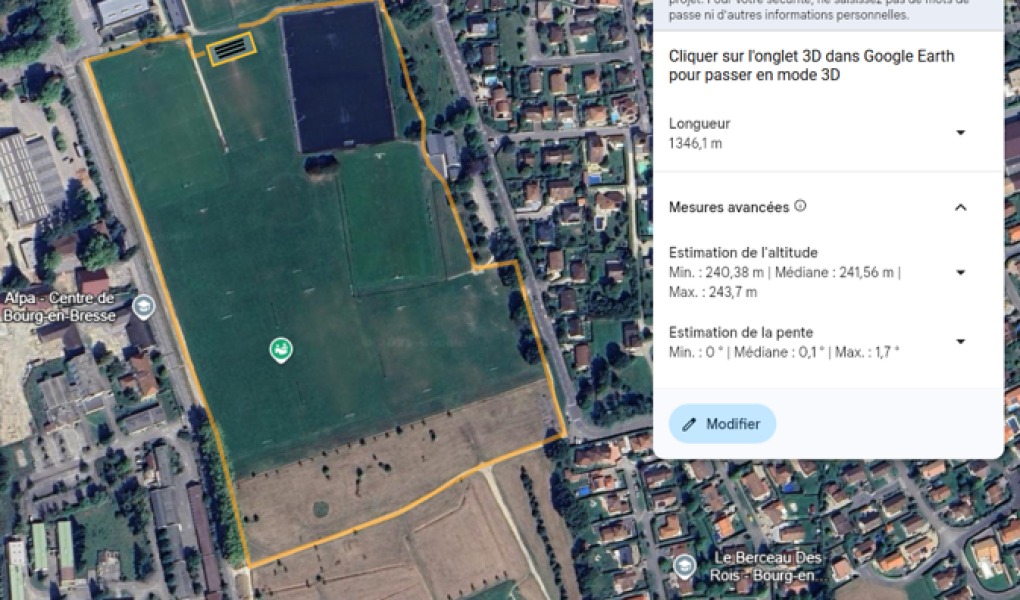This screenshot has height=600, width=1020.
Task: Click the 1346,1 m length value
Action: click(695, 144)
